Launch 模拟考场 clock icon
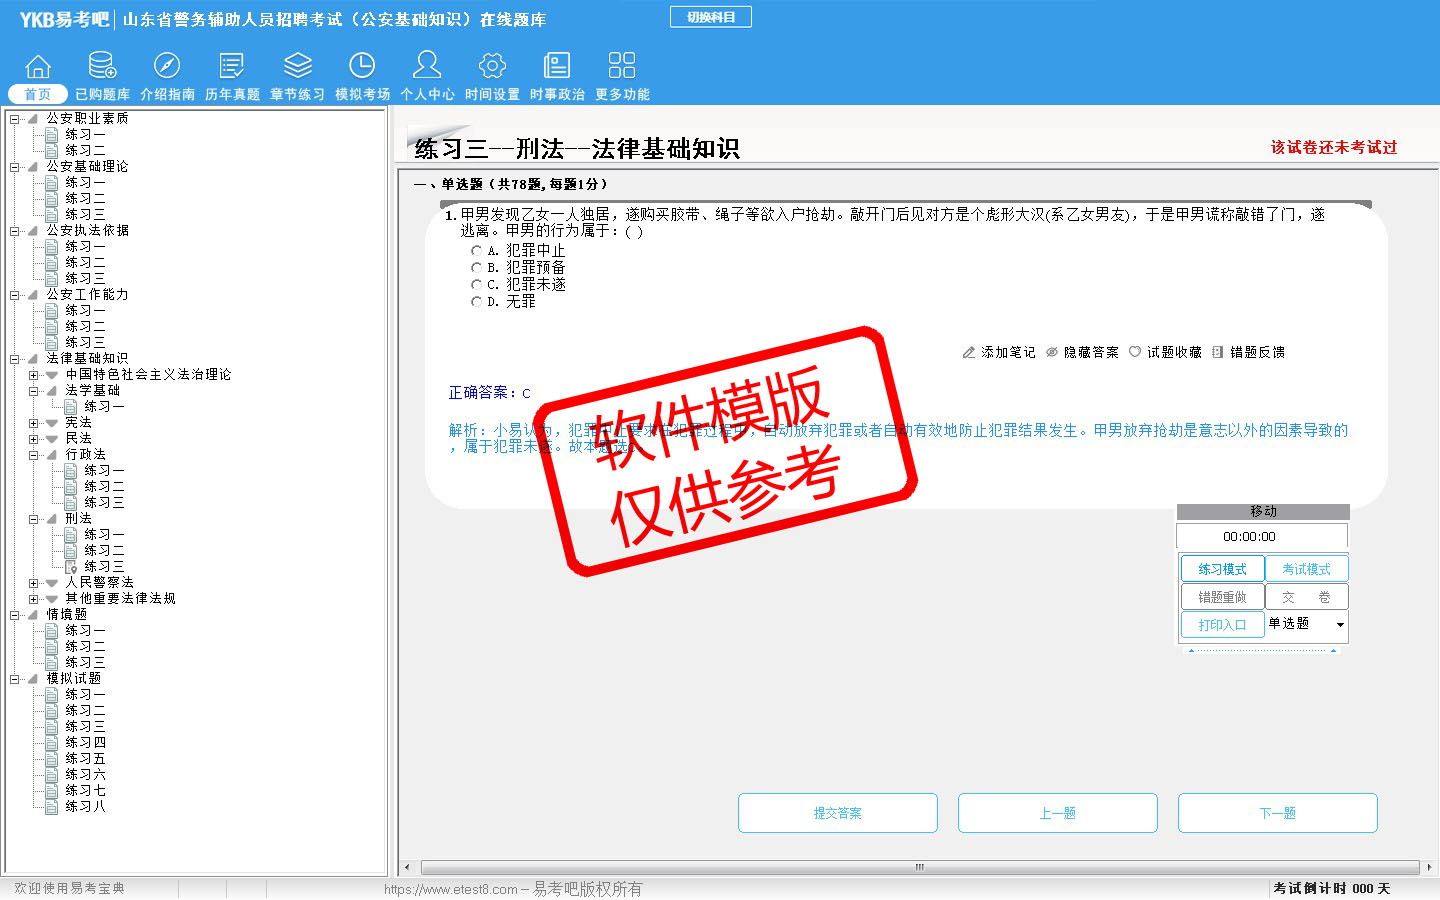Image resolution: width=1440 pixels, height=900 pixels. [362, 67]
